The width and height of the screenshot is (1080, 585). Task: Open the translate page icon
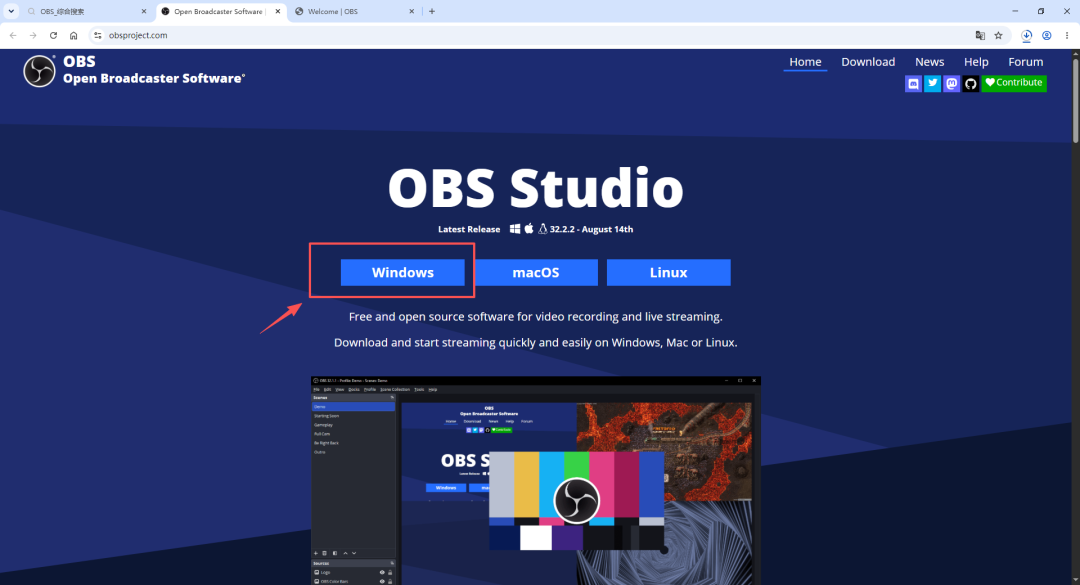tap(980, 35)
